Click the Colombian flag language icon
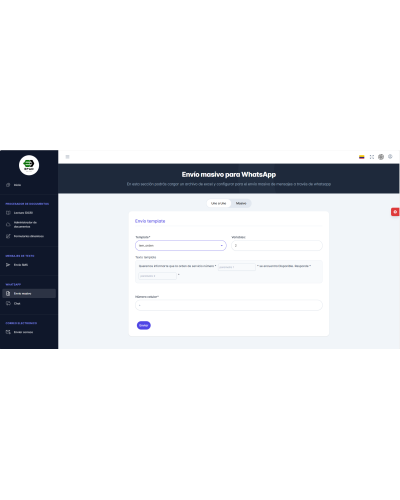 pyautogui.click(x=362, y=157)
